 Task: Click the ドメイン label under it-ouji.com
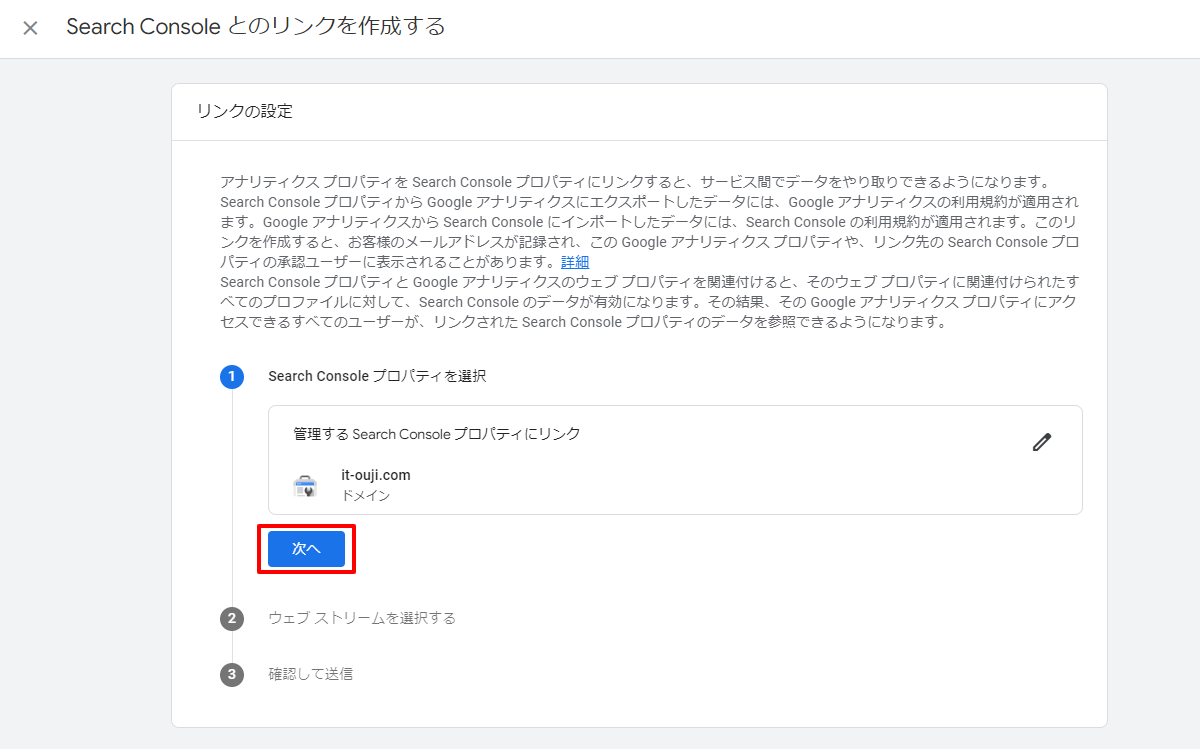tap(366, 495)
